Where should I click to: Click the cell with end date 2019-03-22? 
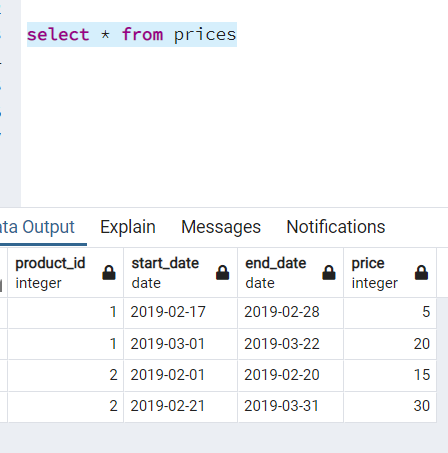(x=291, y=344)
